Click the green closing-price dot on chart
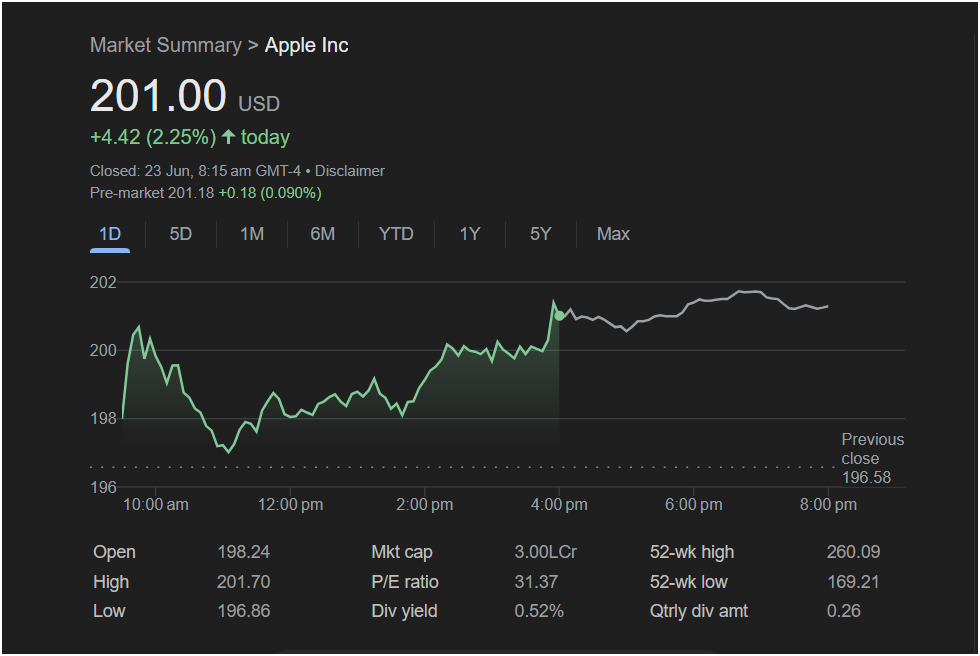Viewport: 980px width, 656px height. pos(559,316)
